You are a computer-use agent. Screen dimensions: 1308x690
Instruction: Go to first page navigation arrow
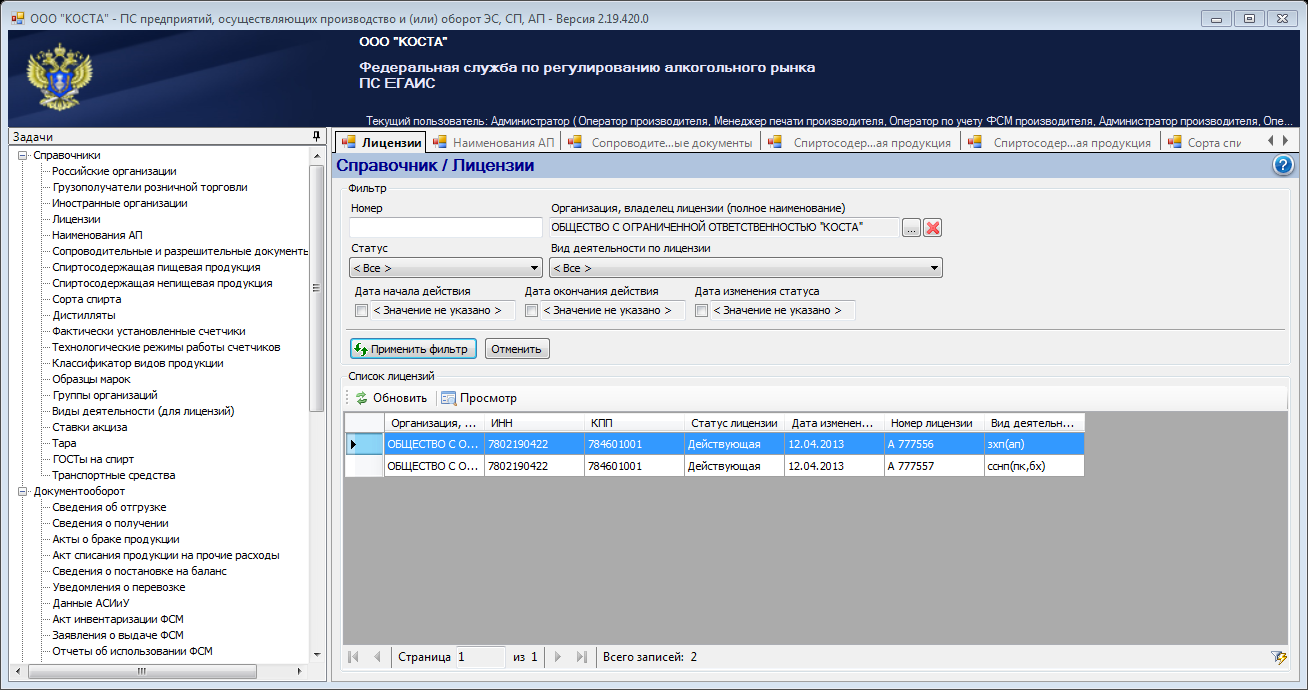point(353,657)
